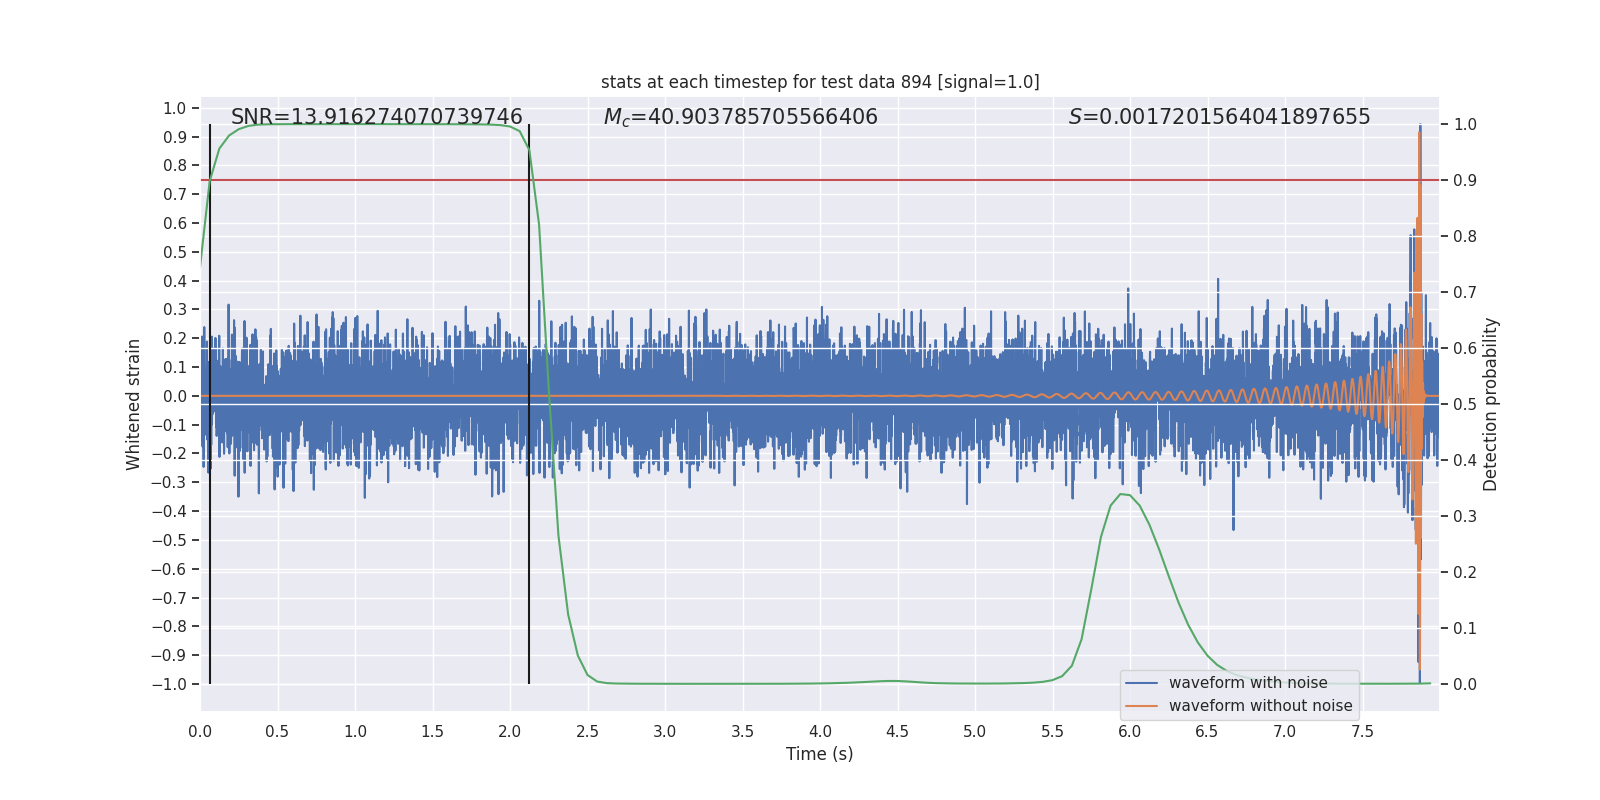The height and width of the screenshot is (800, 1600).
Task: Click the "0.5" tick on the Time axis
Action: (x=277, y=731)
